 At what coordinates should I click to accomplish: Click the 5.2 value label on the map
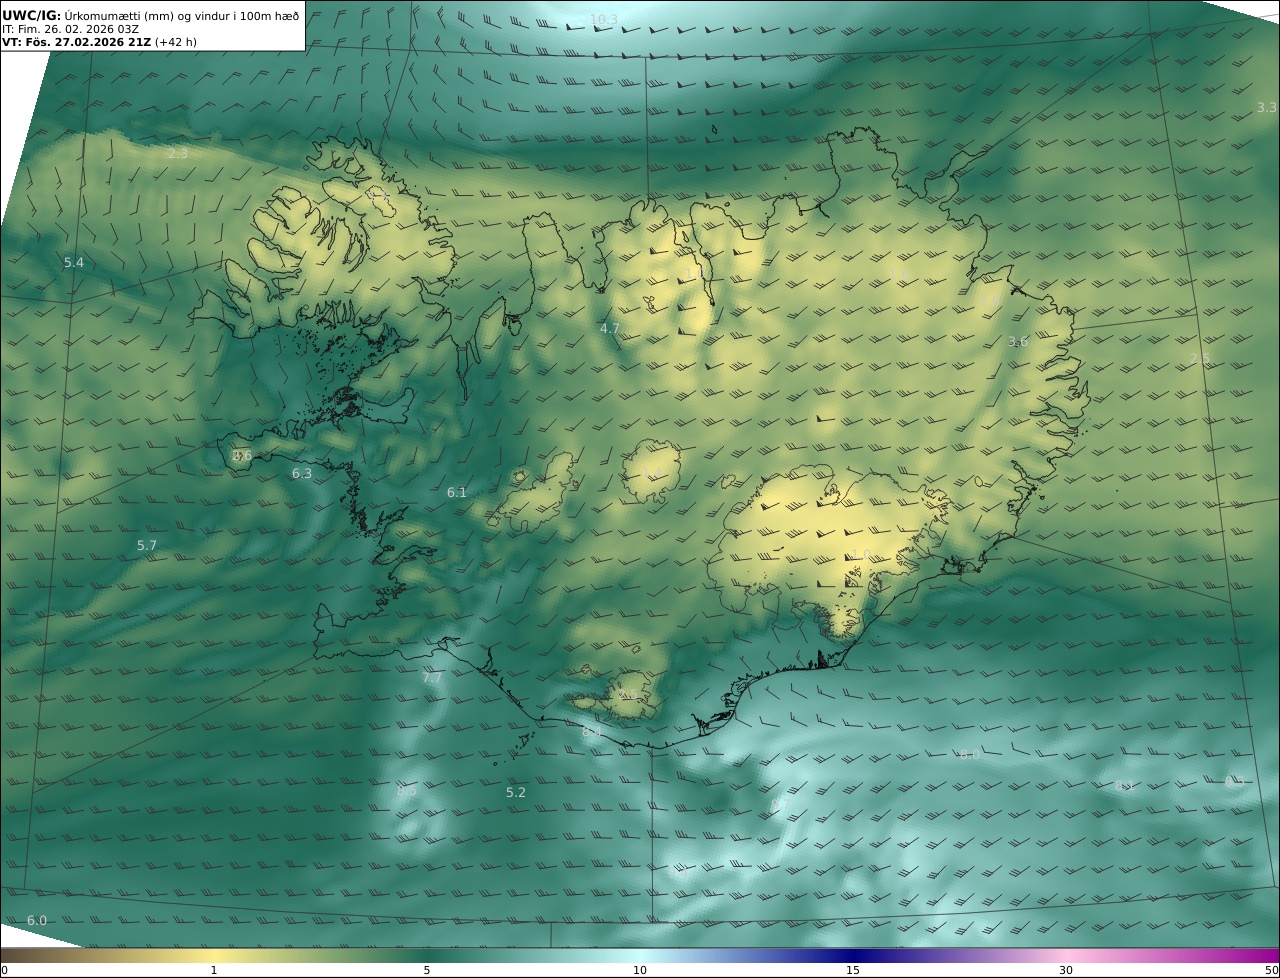point(516,793)
